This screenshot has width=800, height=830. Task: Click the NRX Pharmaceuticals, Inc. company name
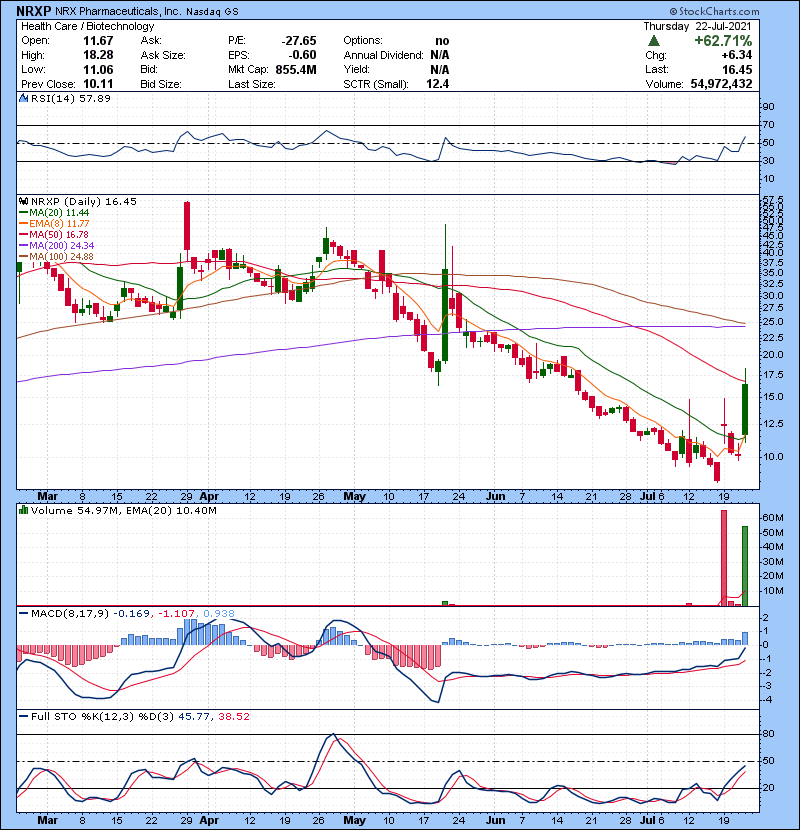[119, 11]
